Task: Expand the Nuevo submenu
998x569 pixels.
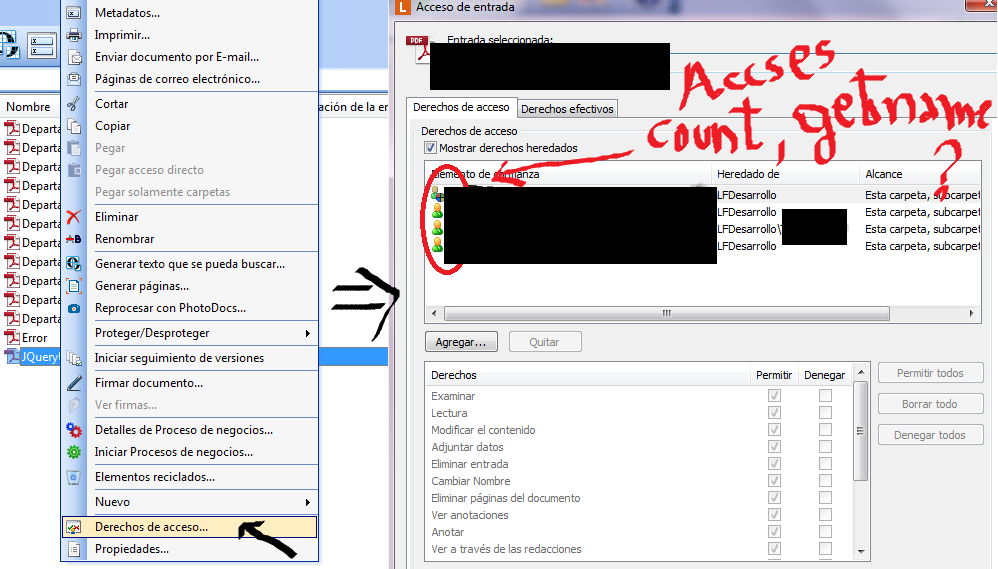Action: 307,502
